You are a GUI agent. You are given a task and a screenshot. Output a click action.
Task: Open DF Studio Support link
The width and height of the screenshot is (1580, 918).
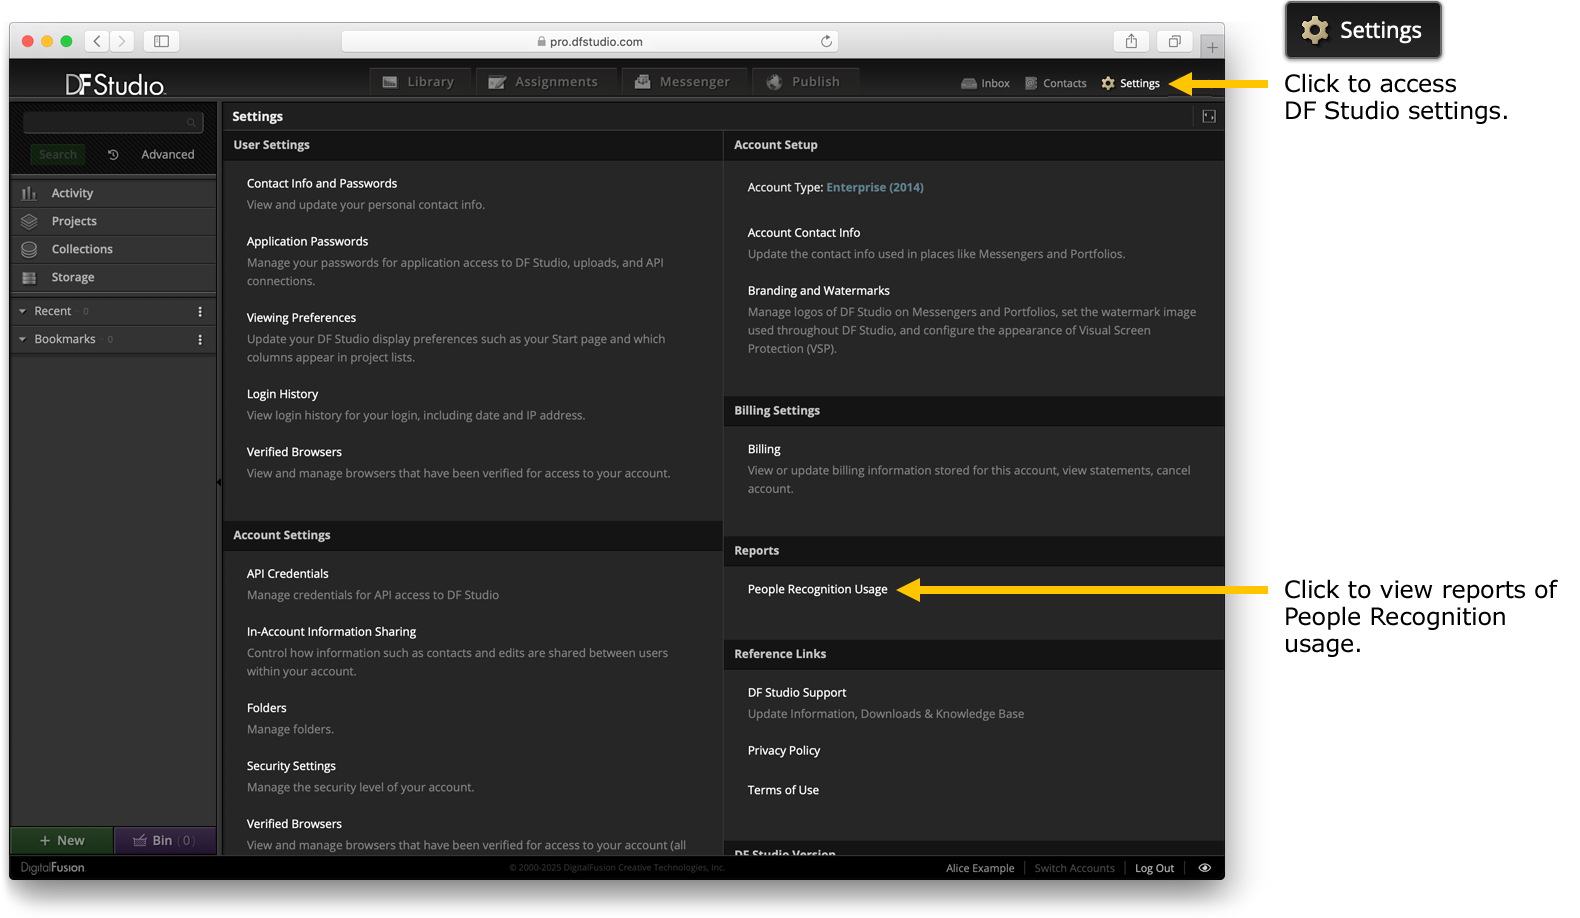click(x=797, y=693)
